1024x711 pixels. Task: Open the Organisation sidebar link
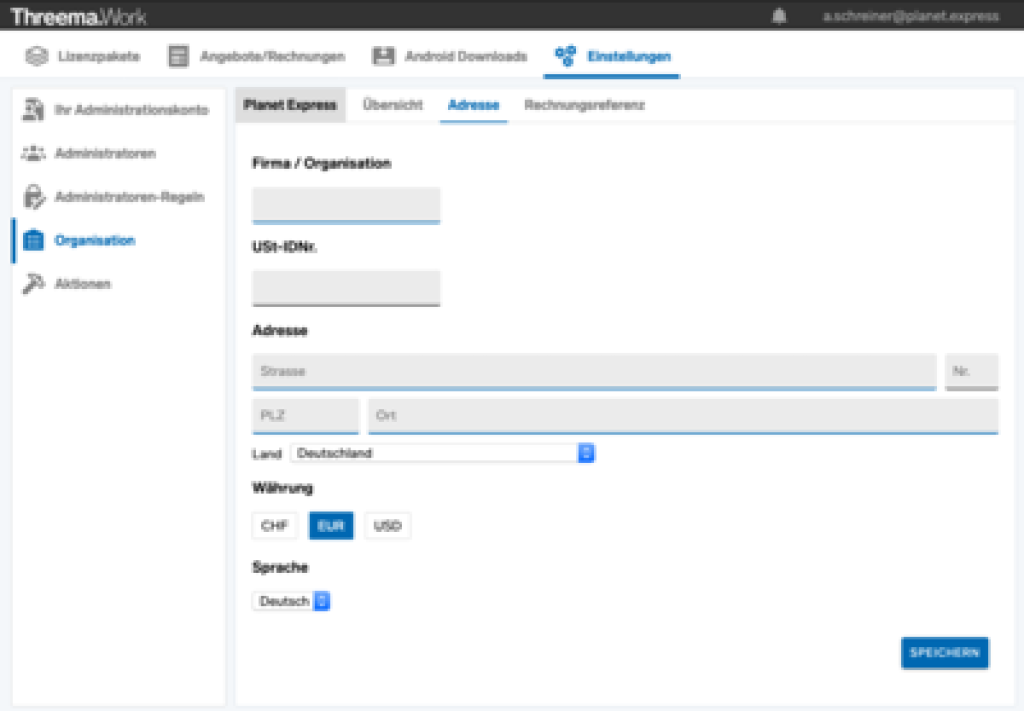[95, 240]
